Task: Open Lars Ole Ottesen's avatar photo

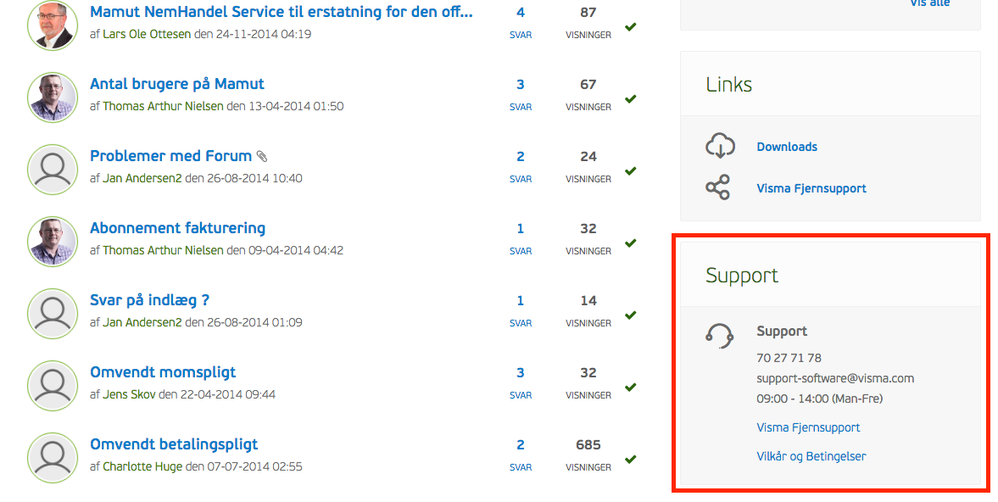Action: 53,24
